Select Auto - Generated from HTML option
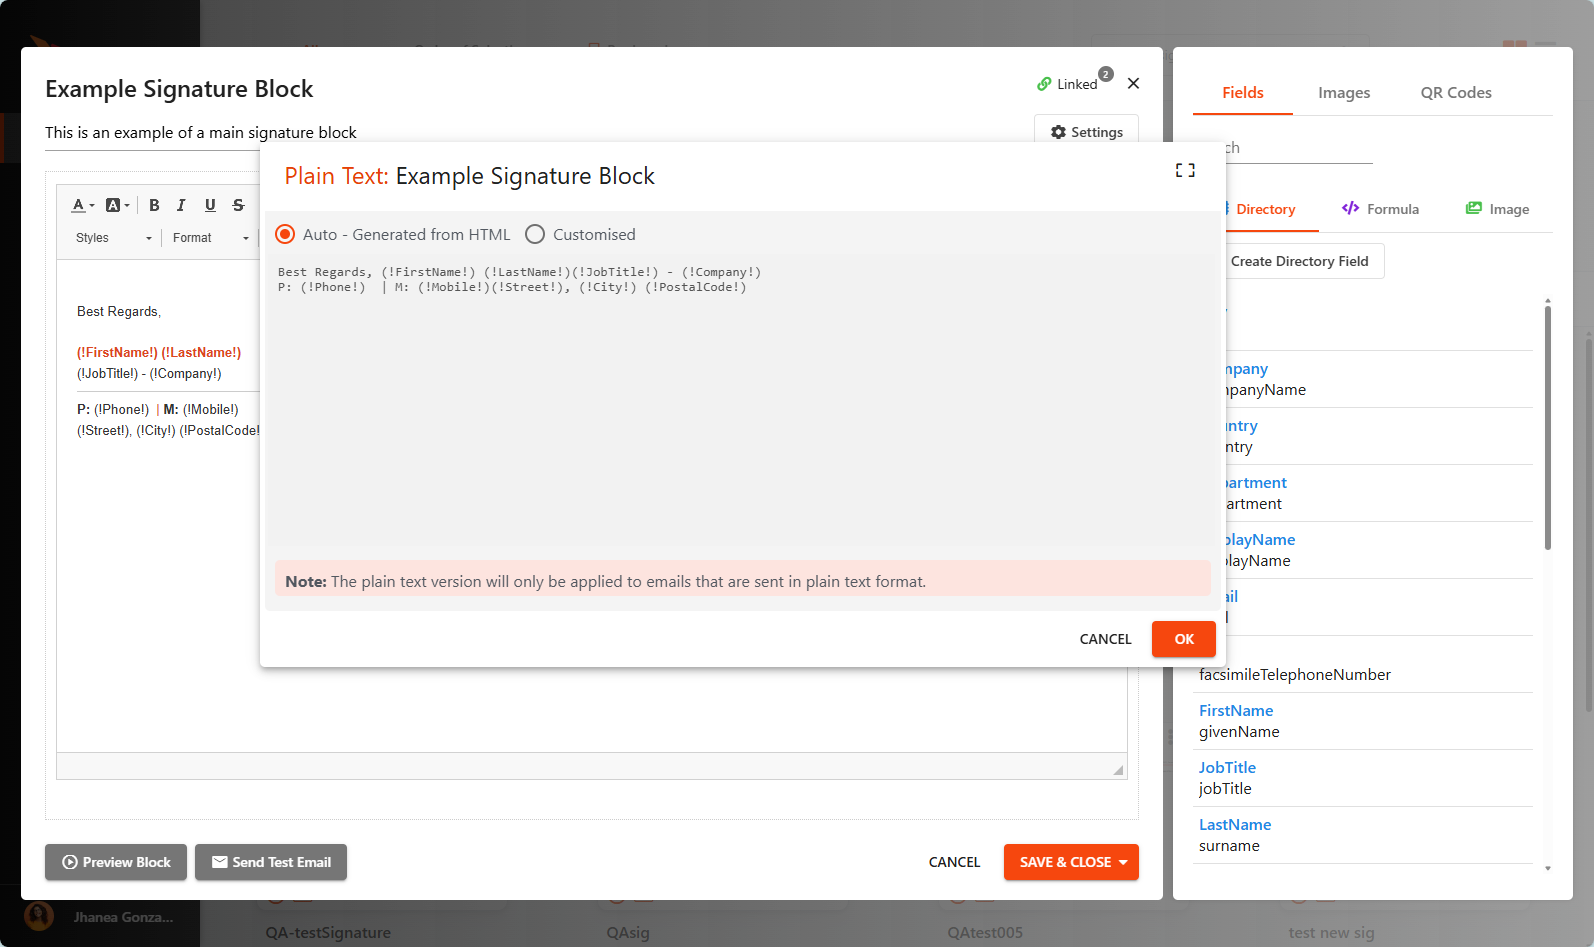1594x947 pixels. 286,234
